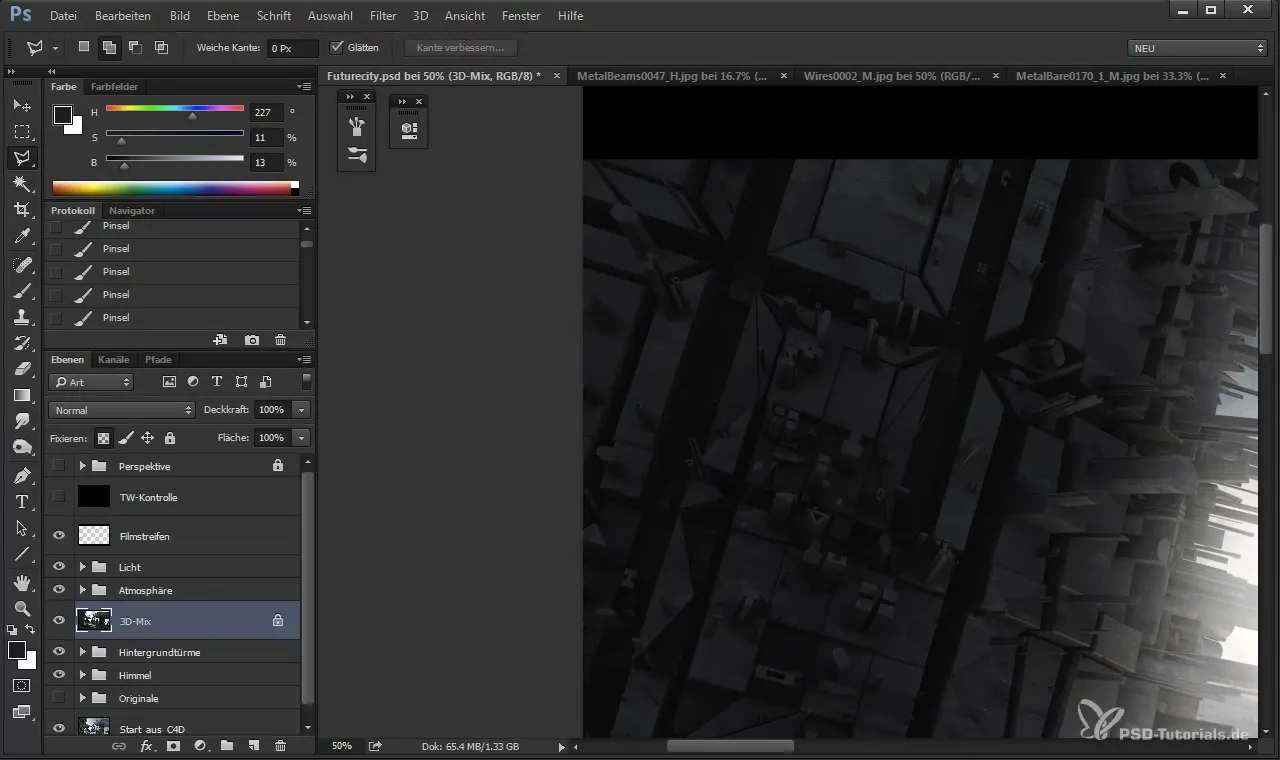The image size is (1280, 760).
Task: Select the Hand tool
Action: pyautogui.click(x=22, y=582)
